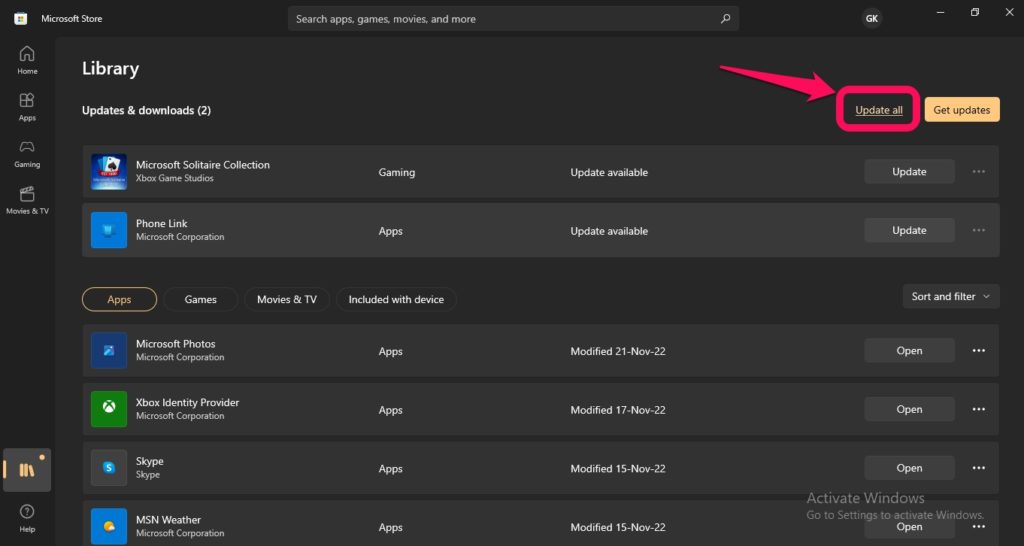Select the Microsoft Photos title text
This screenshot has width=1024, height=546.
click(175, 344)
